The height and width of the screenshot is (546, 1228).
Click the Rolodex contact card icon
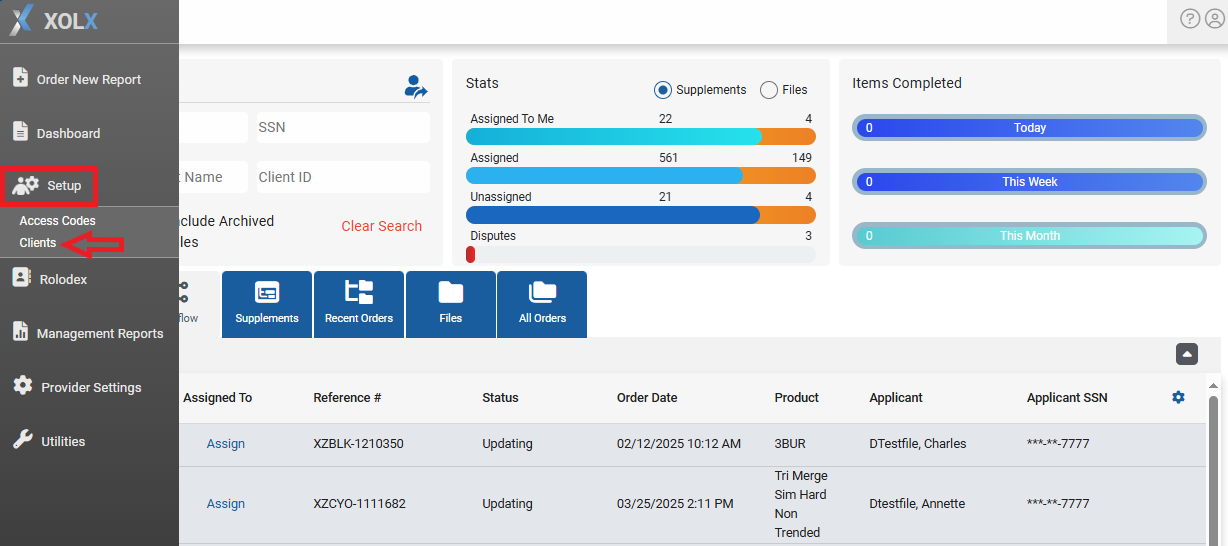tap(21, 278)
